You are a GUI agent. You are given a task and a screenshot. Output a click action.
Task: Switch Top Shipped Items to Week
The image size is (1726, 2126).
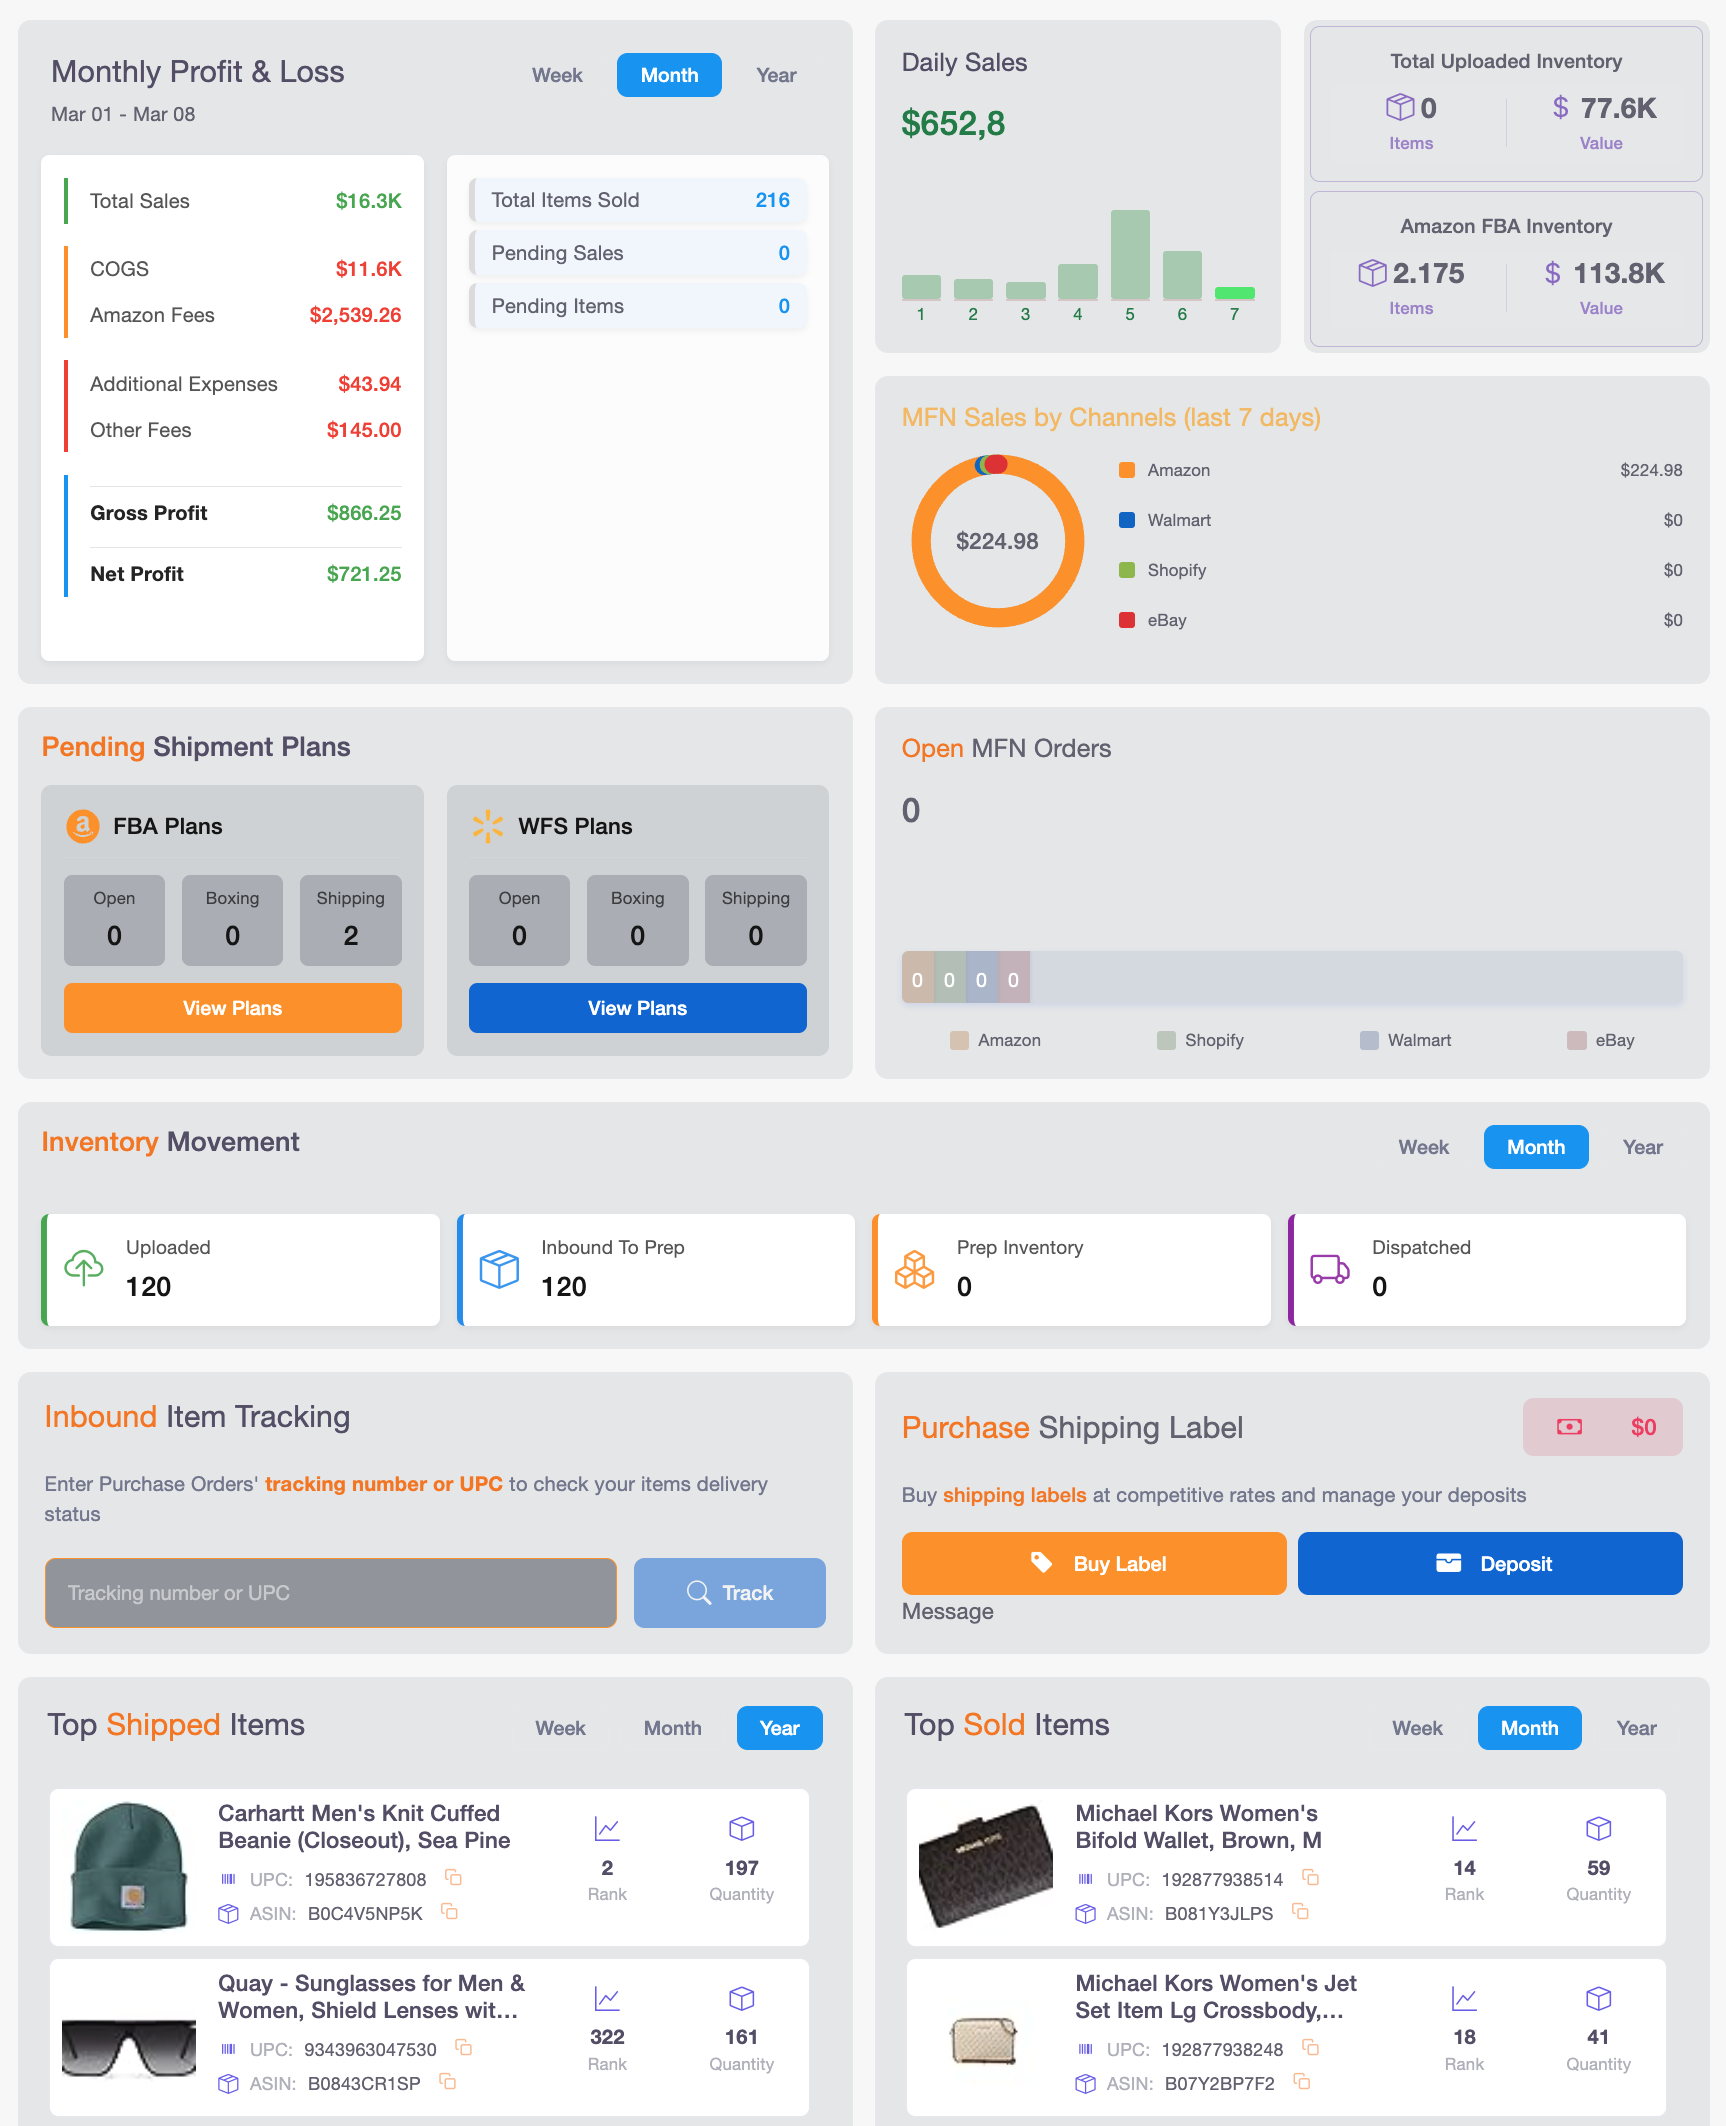(x=560, y=1728)
